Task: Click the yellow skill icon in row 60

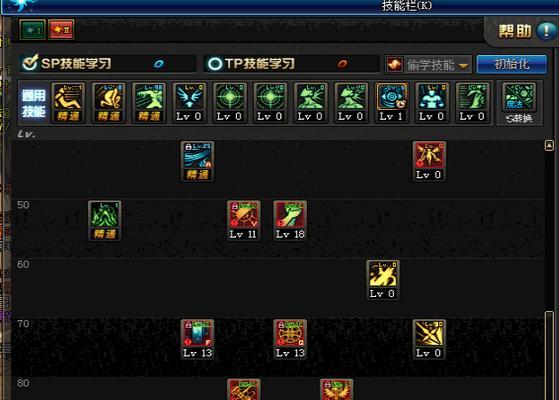Action: [383, 280]
